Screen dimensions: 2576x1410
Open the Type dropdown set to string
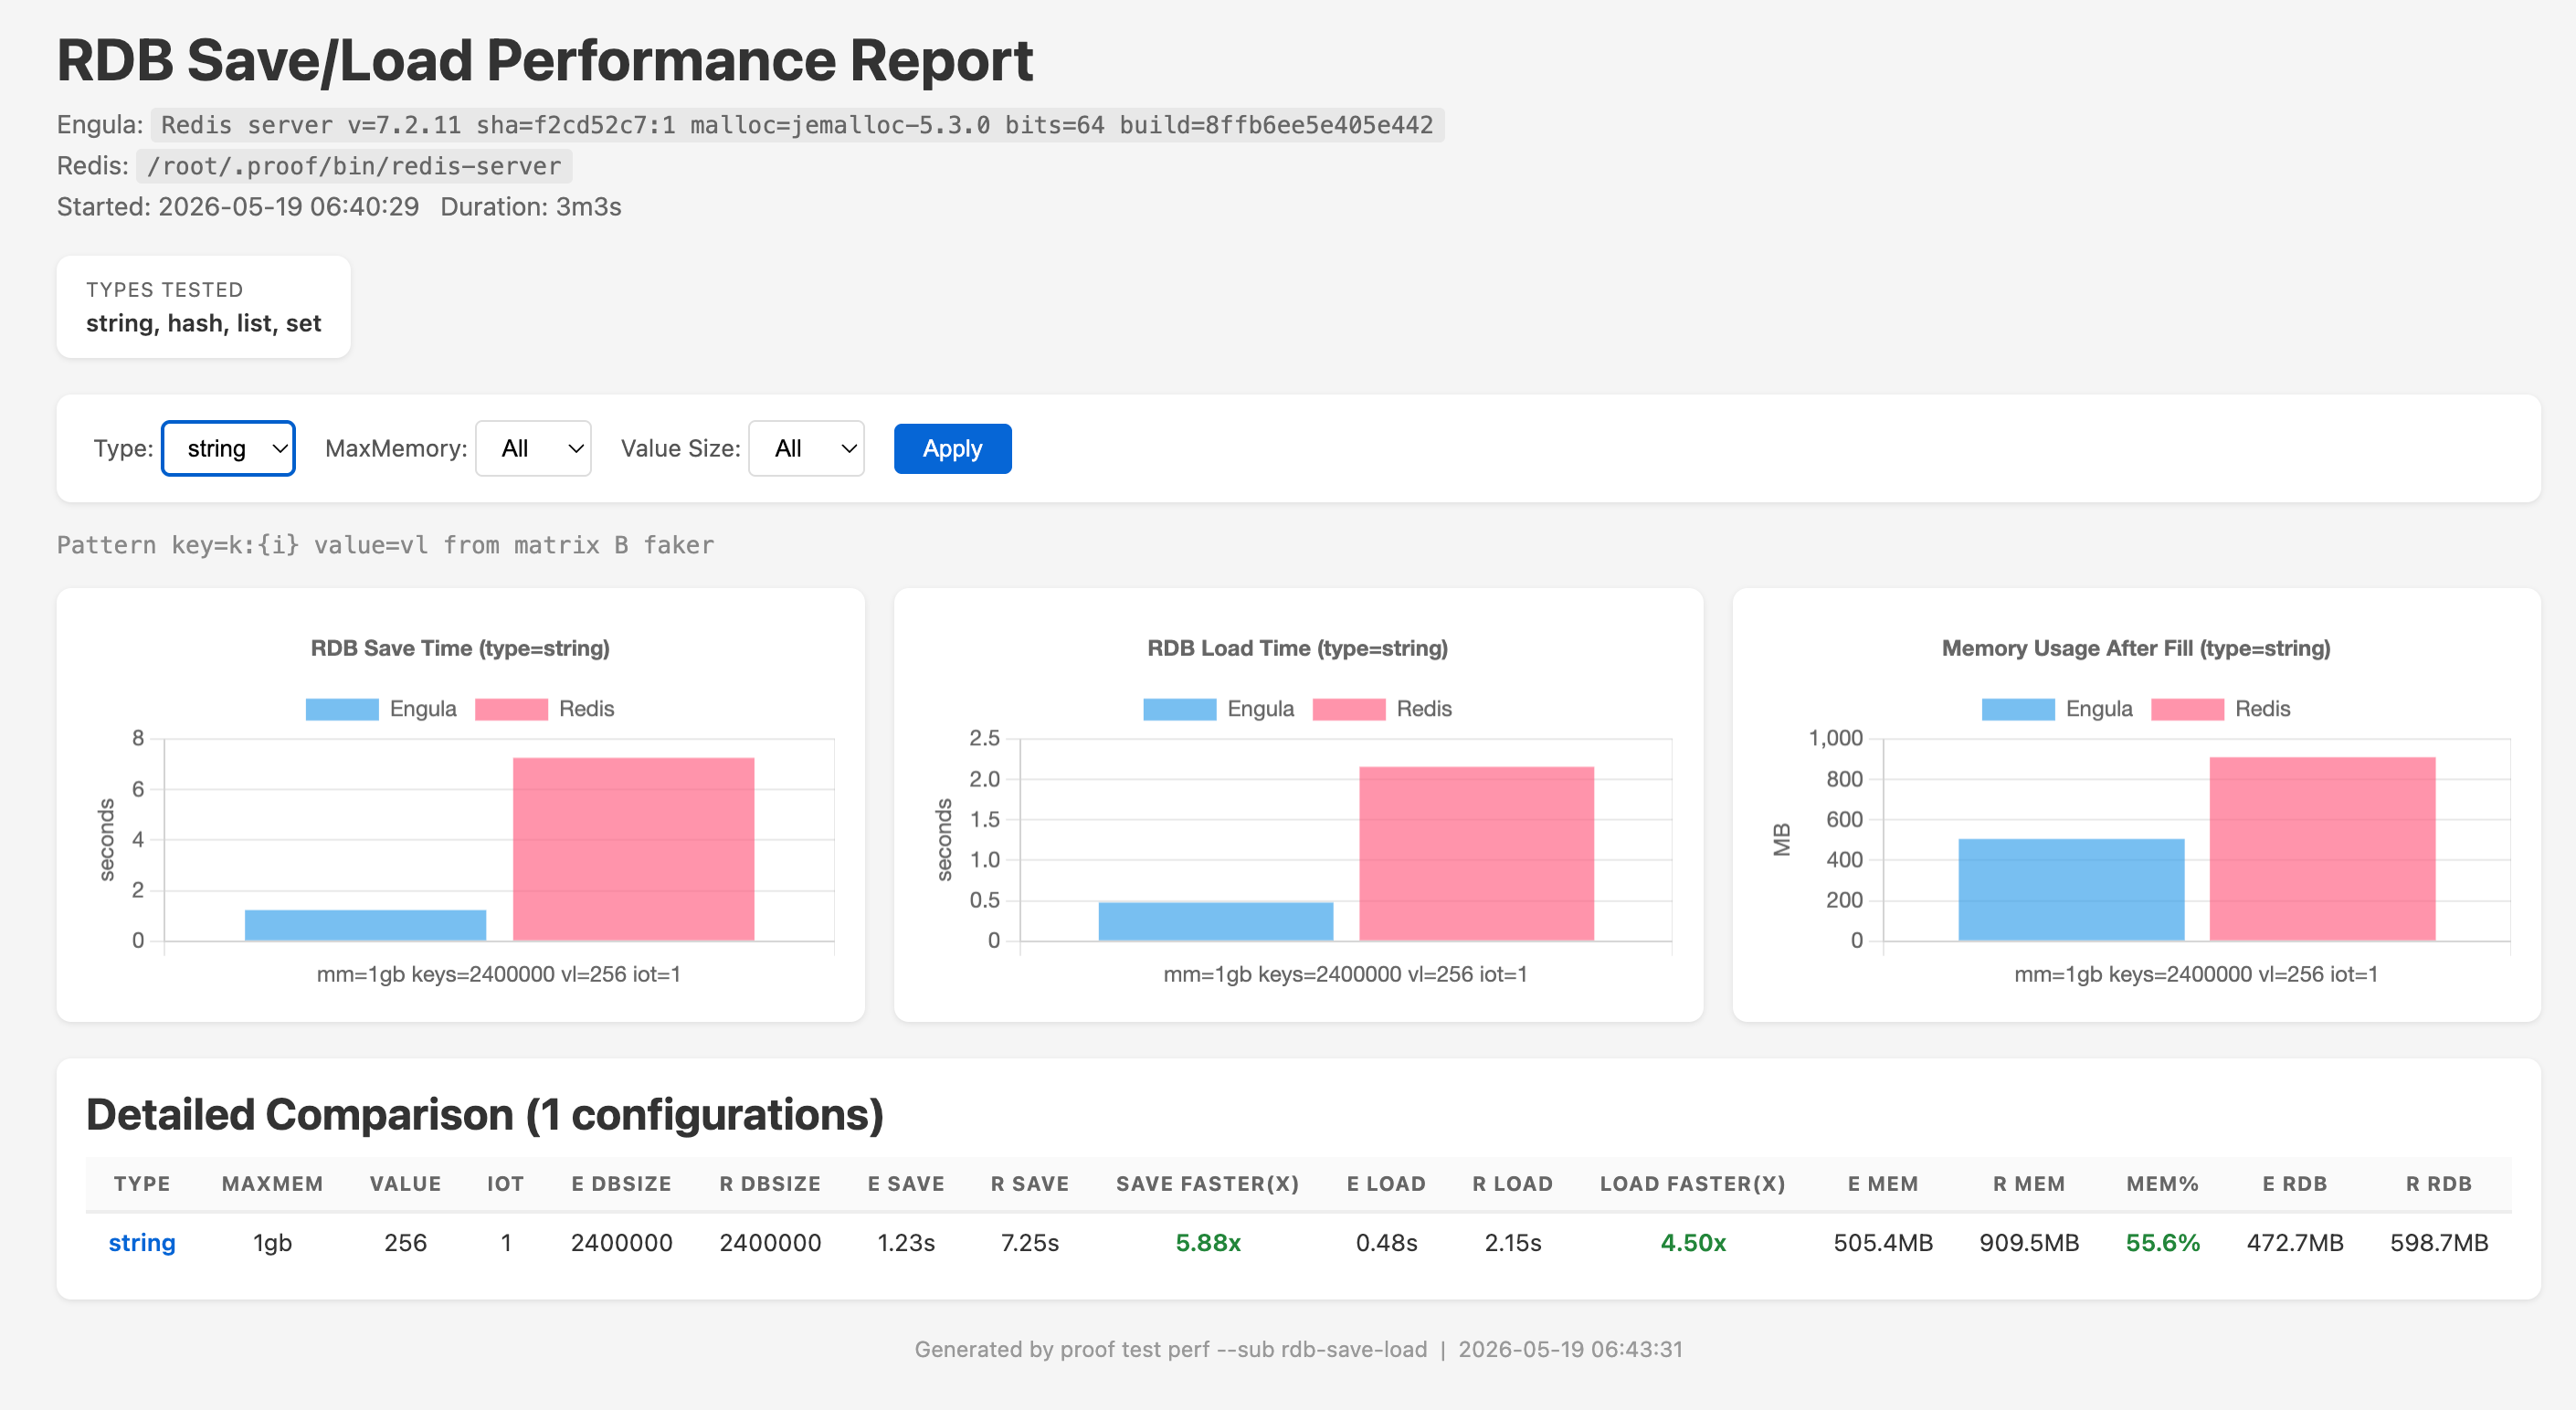click(x=228, y=448)
